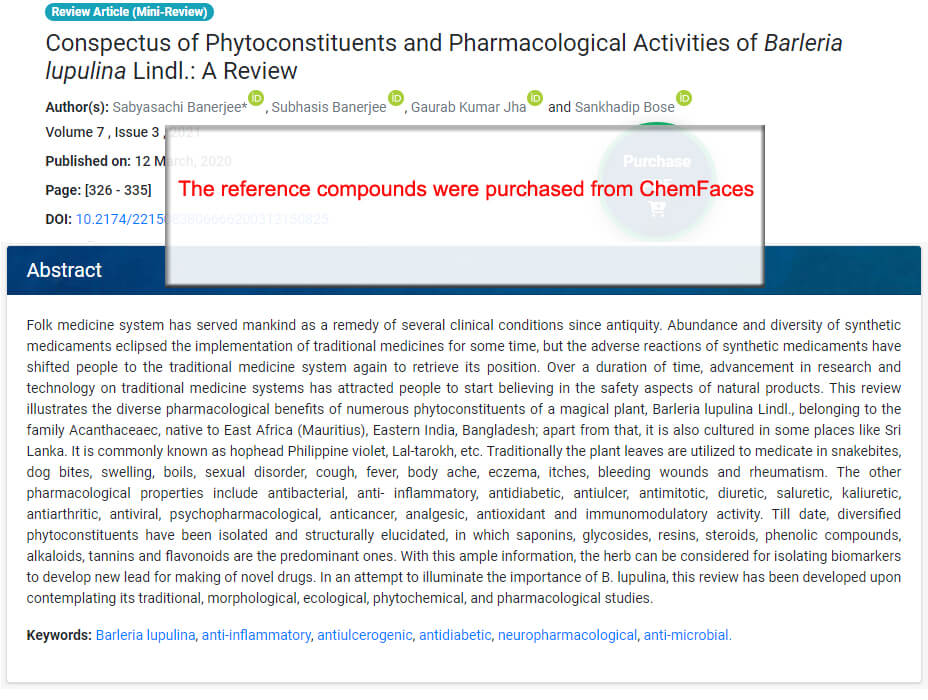Open author Sankhadip Bose's profile
The width and height of the screenshot is (928, 700).
(624, 107)
